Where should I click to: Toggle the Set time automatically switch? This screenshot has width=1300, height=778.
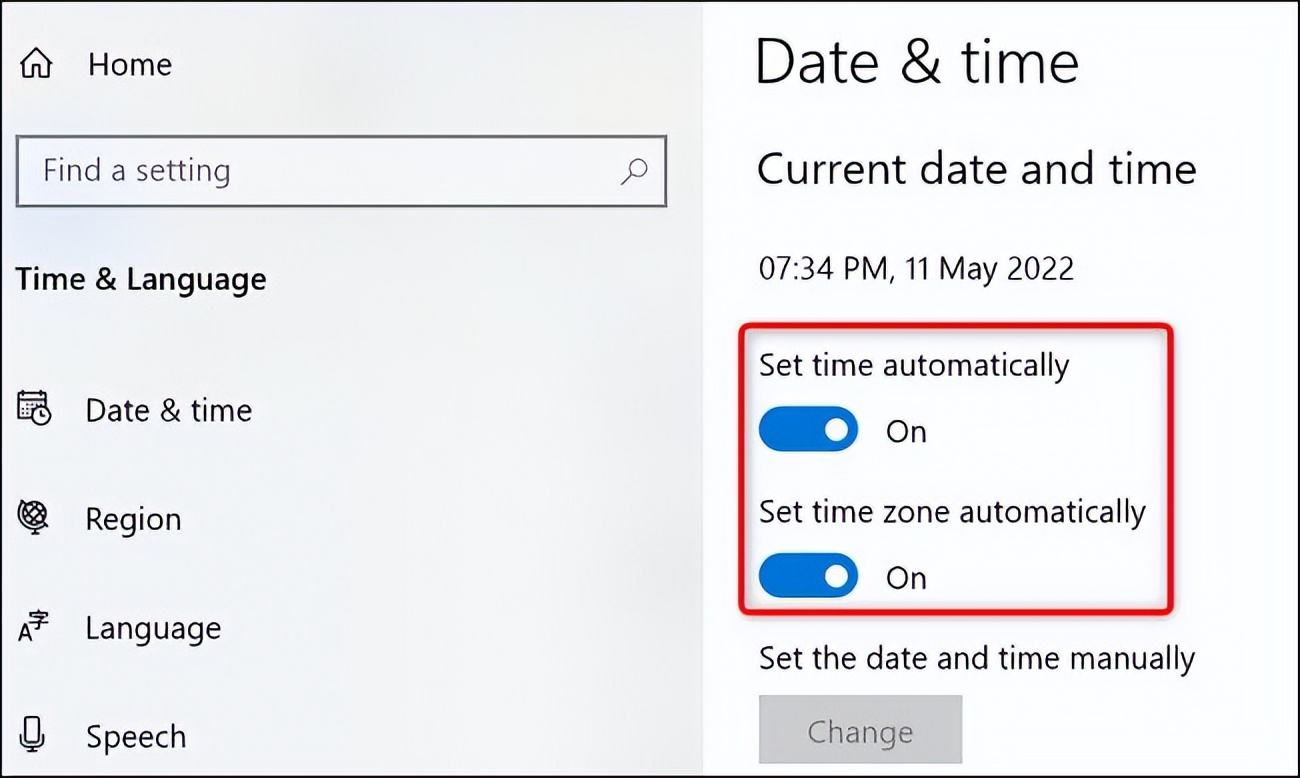pos(808,429)
